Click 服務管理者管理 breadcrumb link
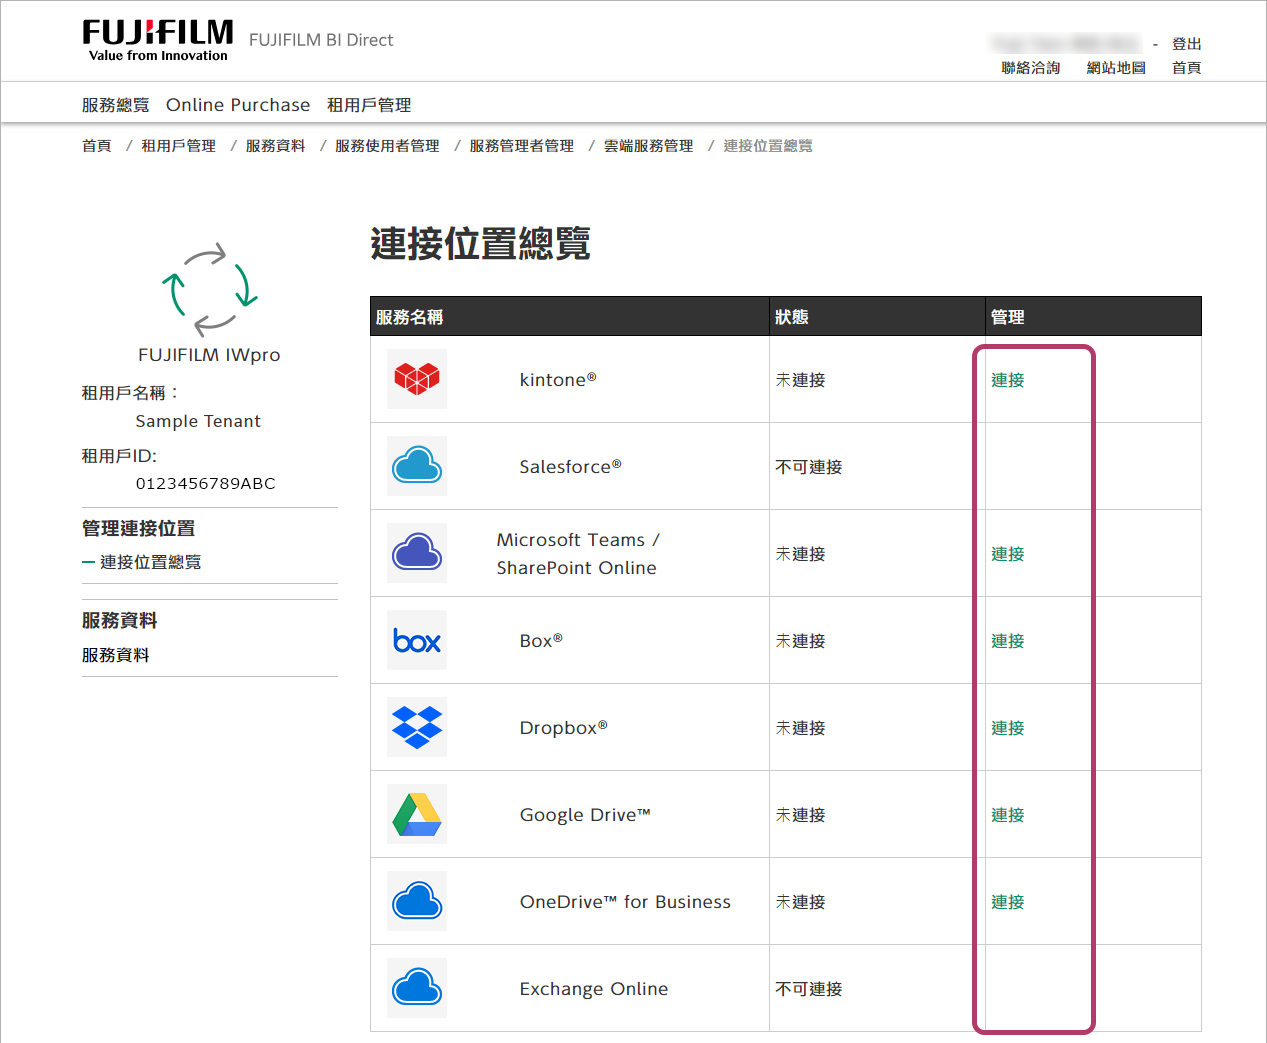Image resolution: width=1267 pixels, height=1043 pixels. pos(521,146)
